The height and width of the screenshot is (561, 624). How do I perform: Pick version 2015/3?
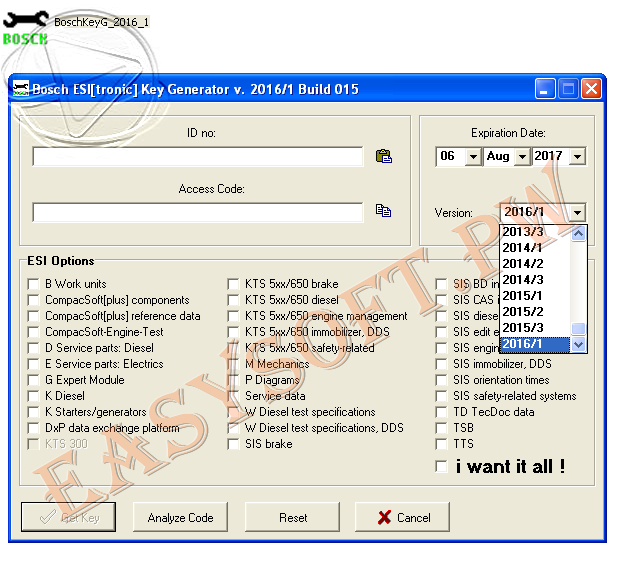tap(535, 327)
